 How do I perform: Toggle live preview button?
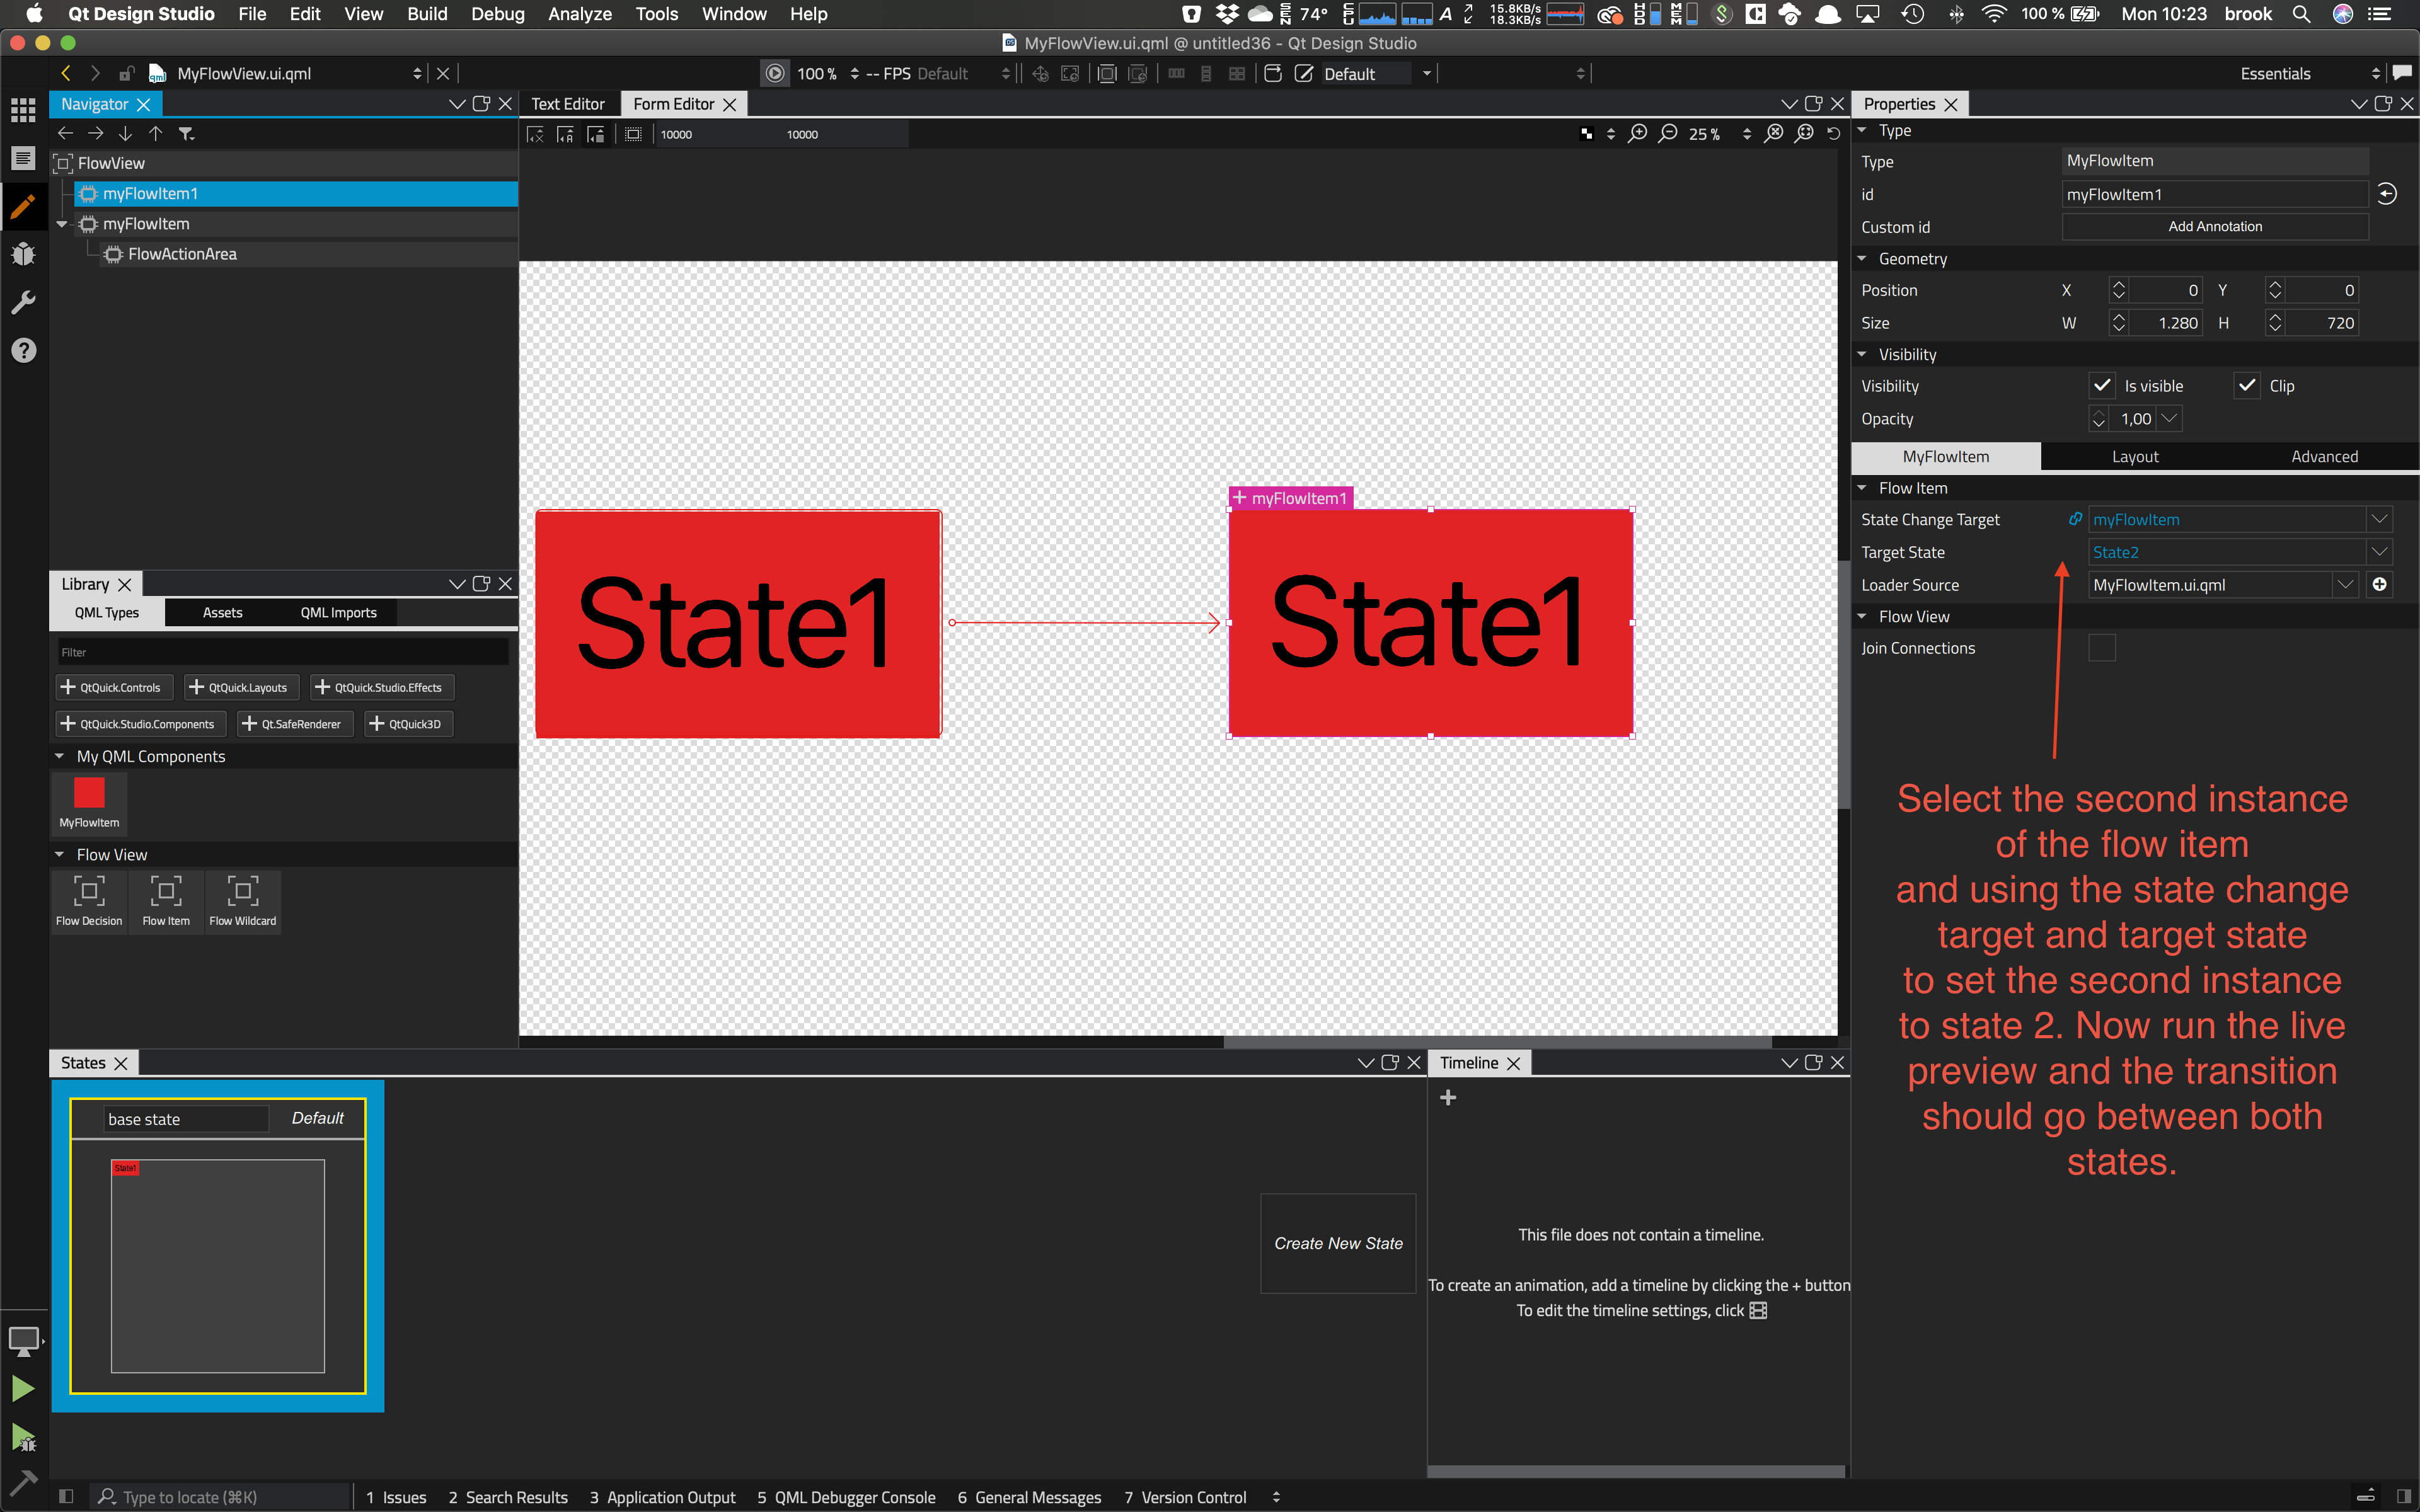(x=775, y=73)
